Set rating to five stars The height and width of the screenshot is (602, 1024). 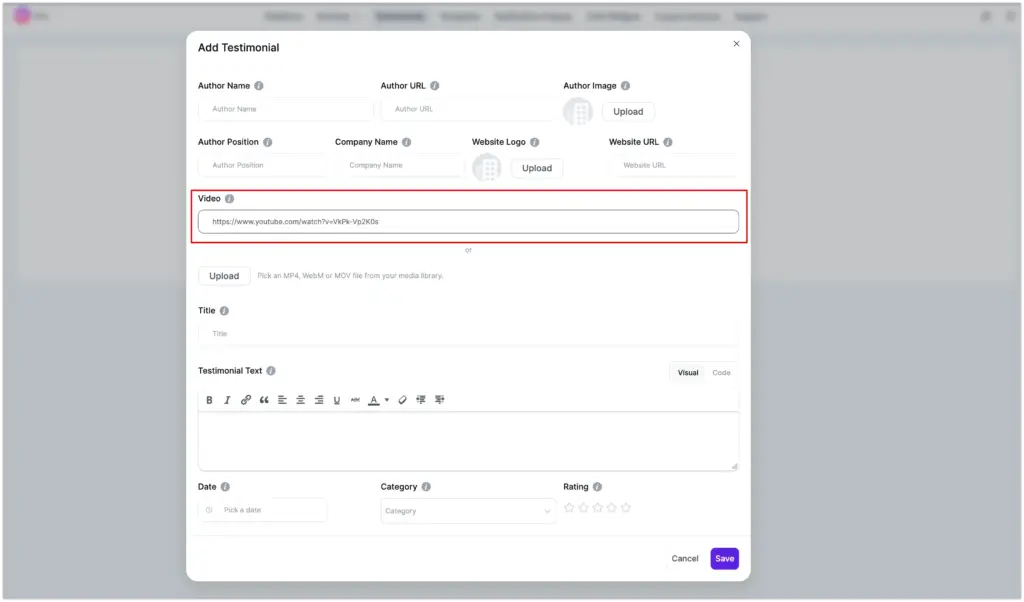(626, 508)
